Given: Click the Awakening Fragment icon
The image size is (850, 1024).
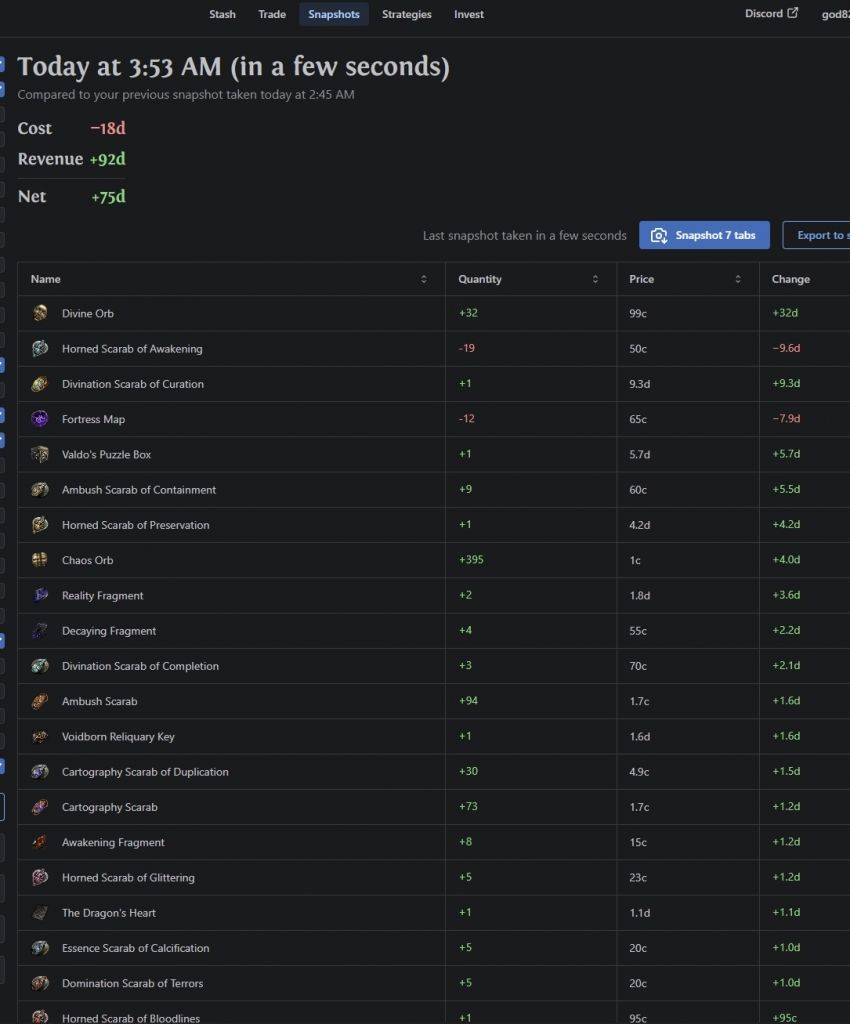Looking at the screenshot, I should (40, 842).
